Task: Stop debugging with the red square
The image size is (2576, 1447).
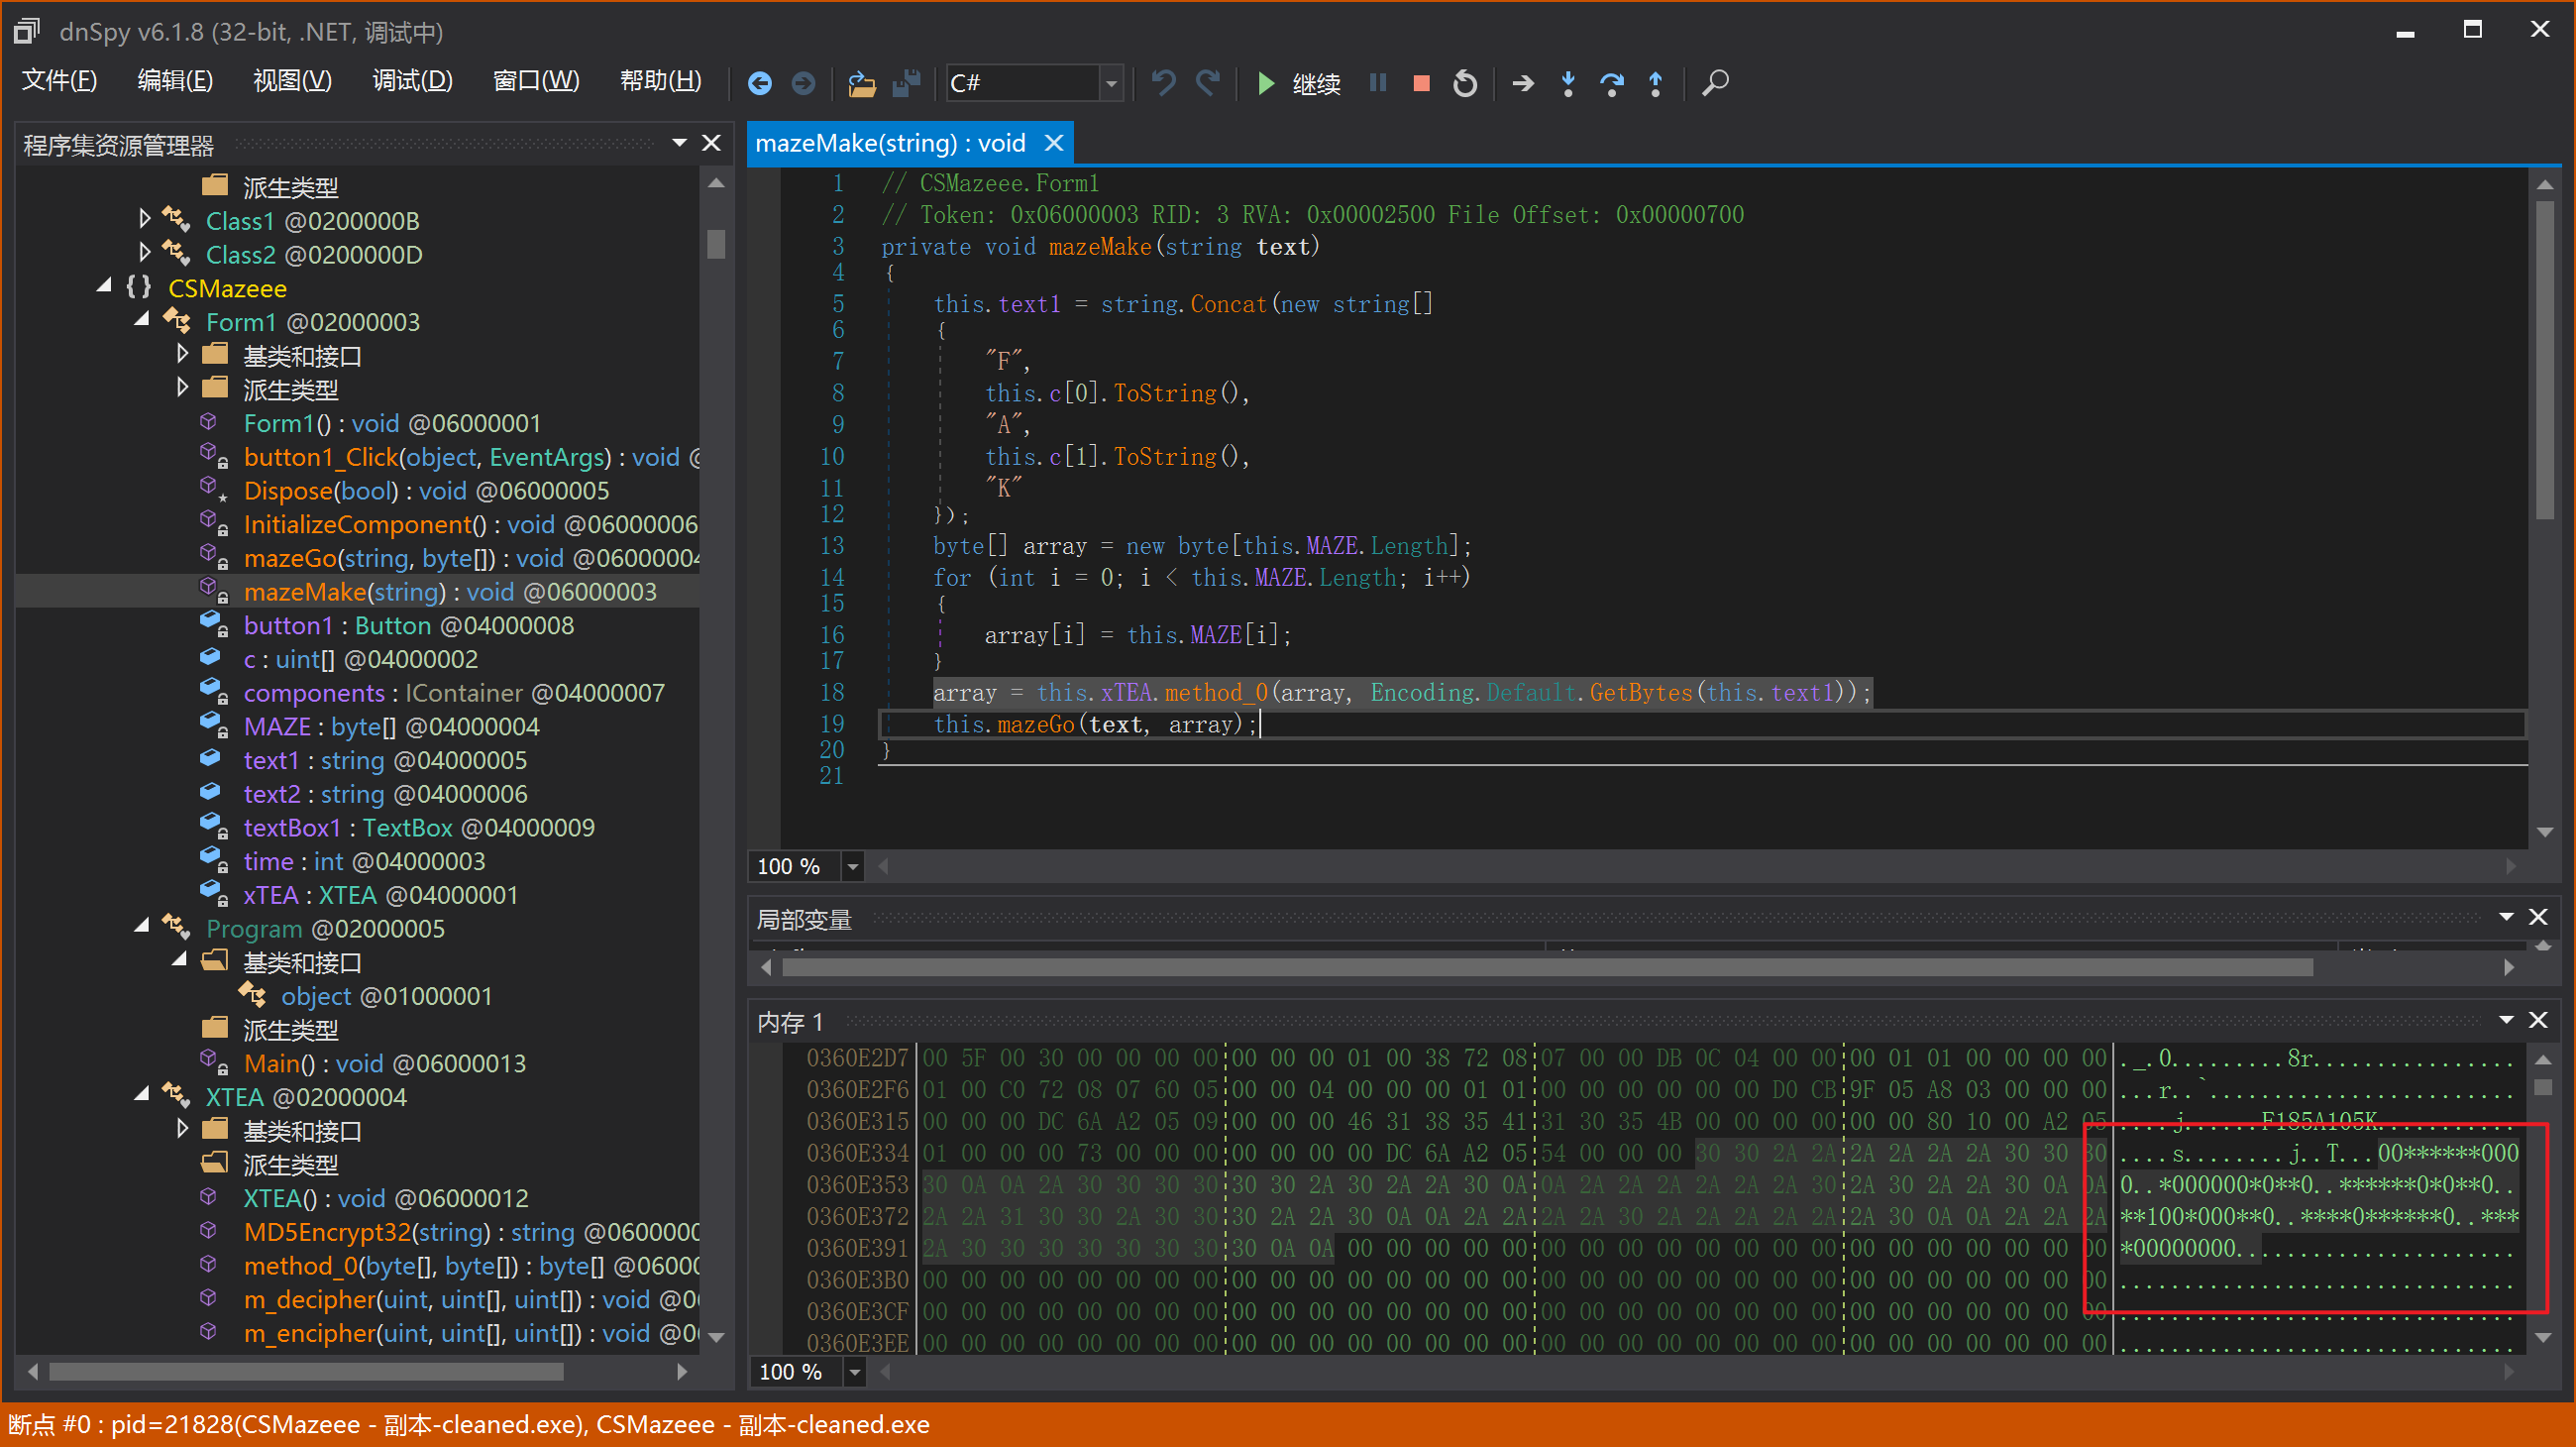Action: coord(1421,83)
